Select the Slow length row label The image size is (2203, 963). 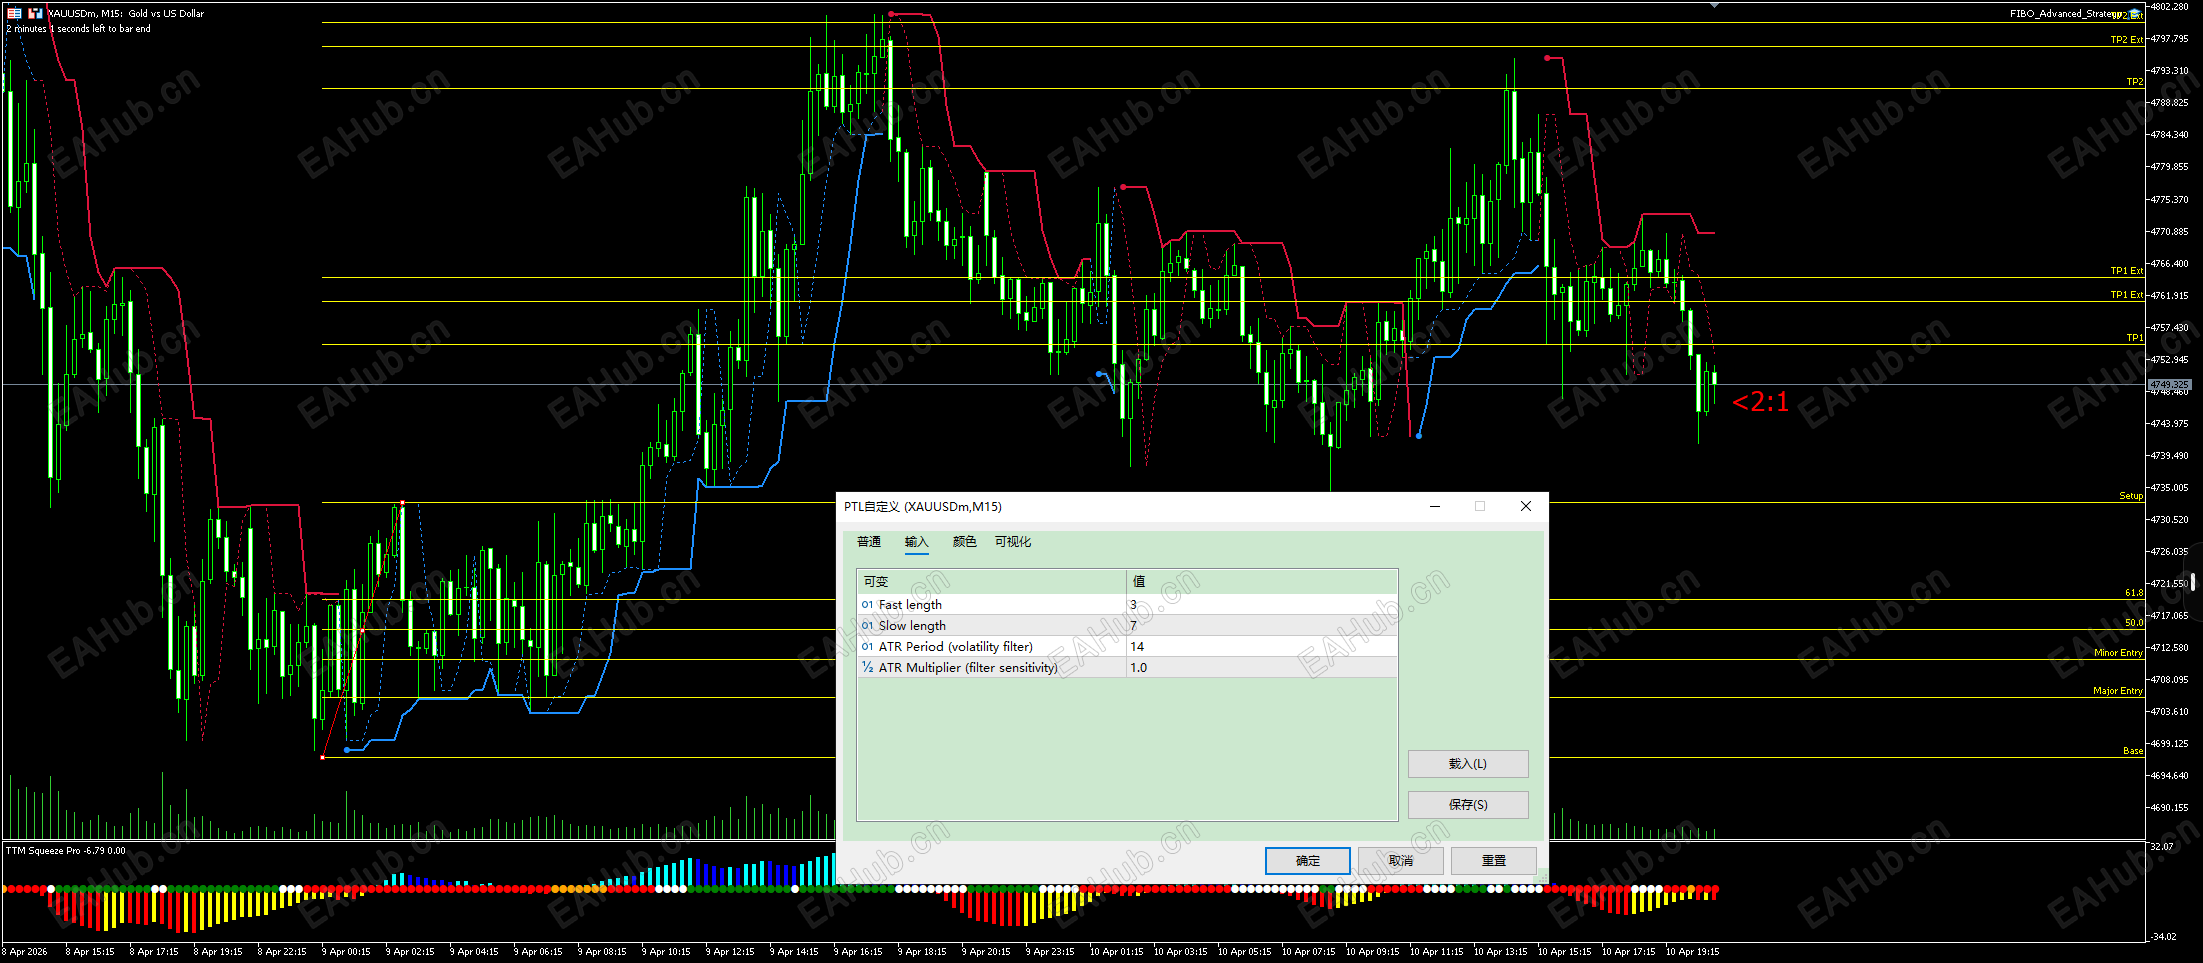coord(912,626)
